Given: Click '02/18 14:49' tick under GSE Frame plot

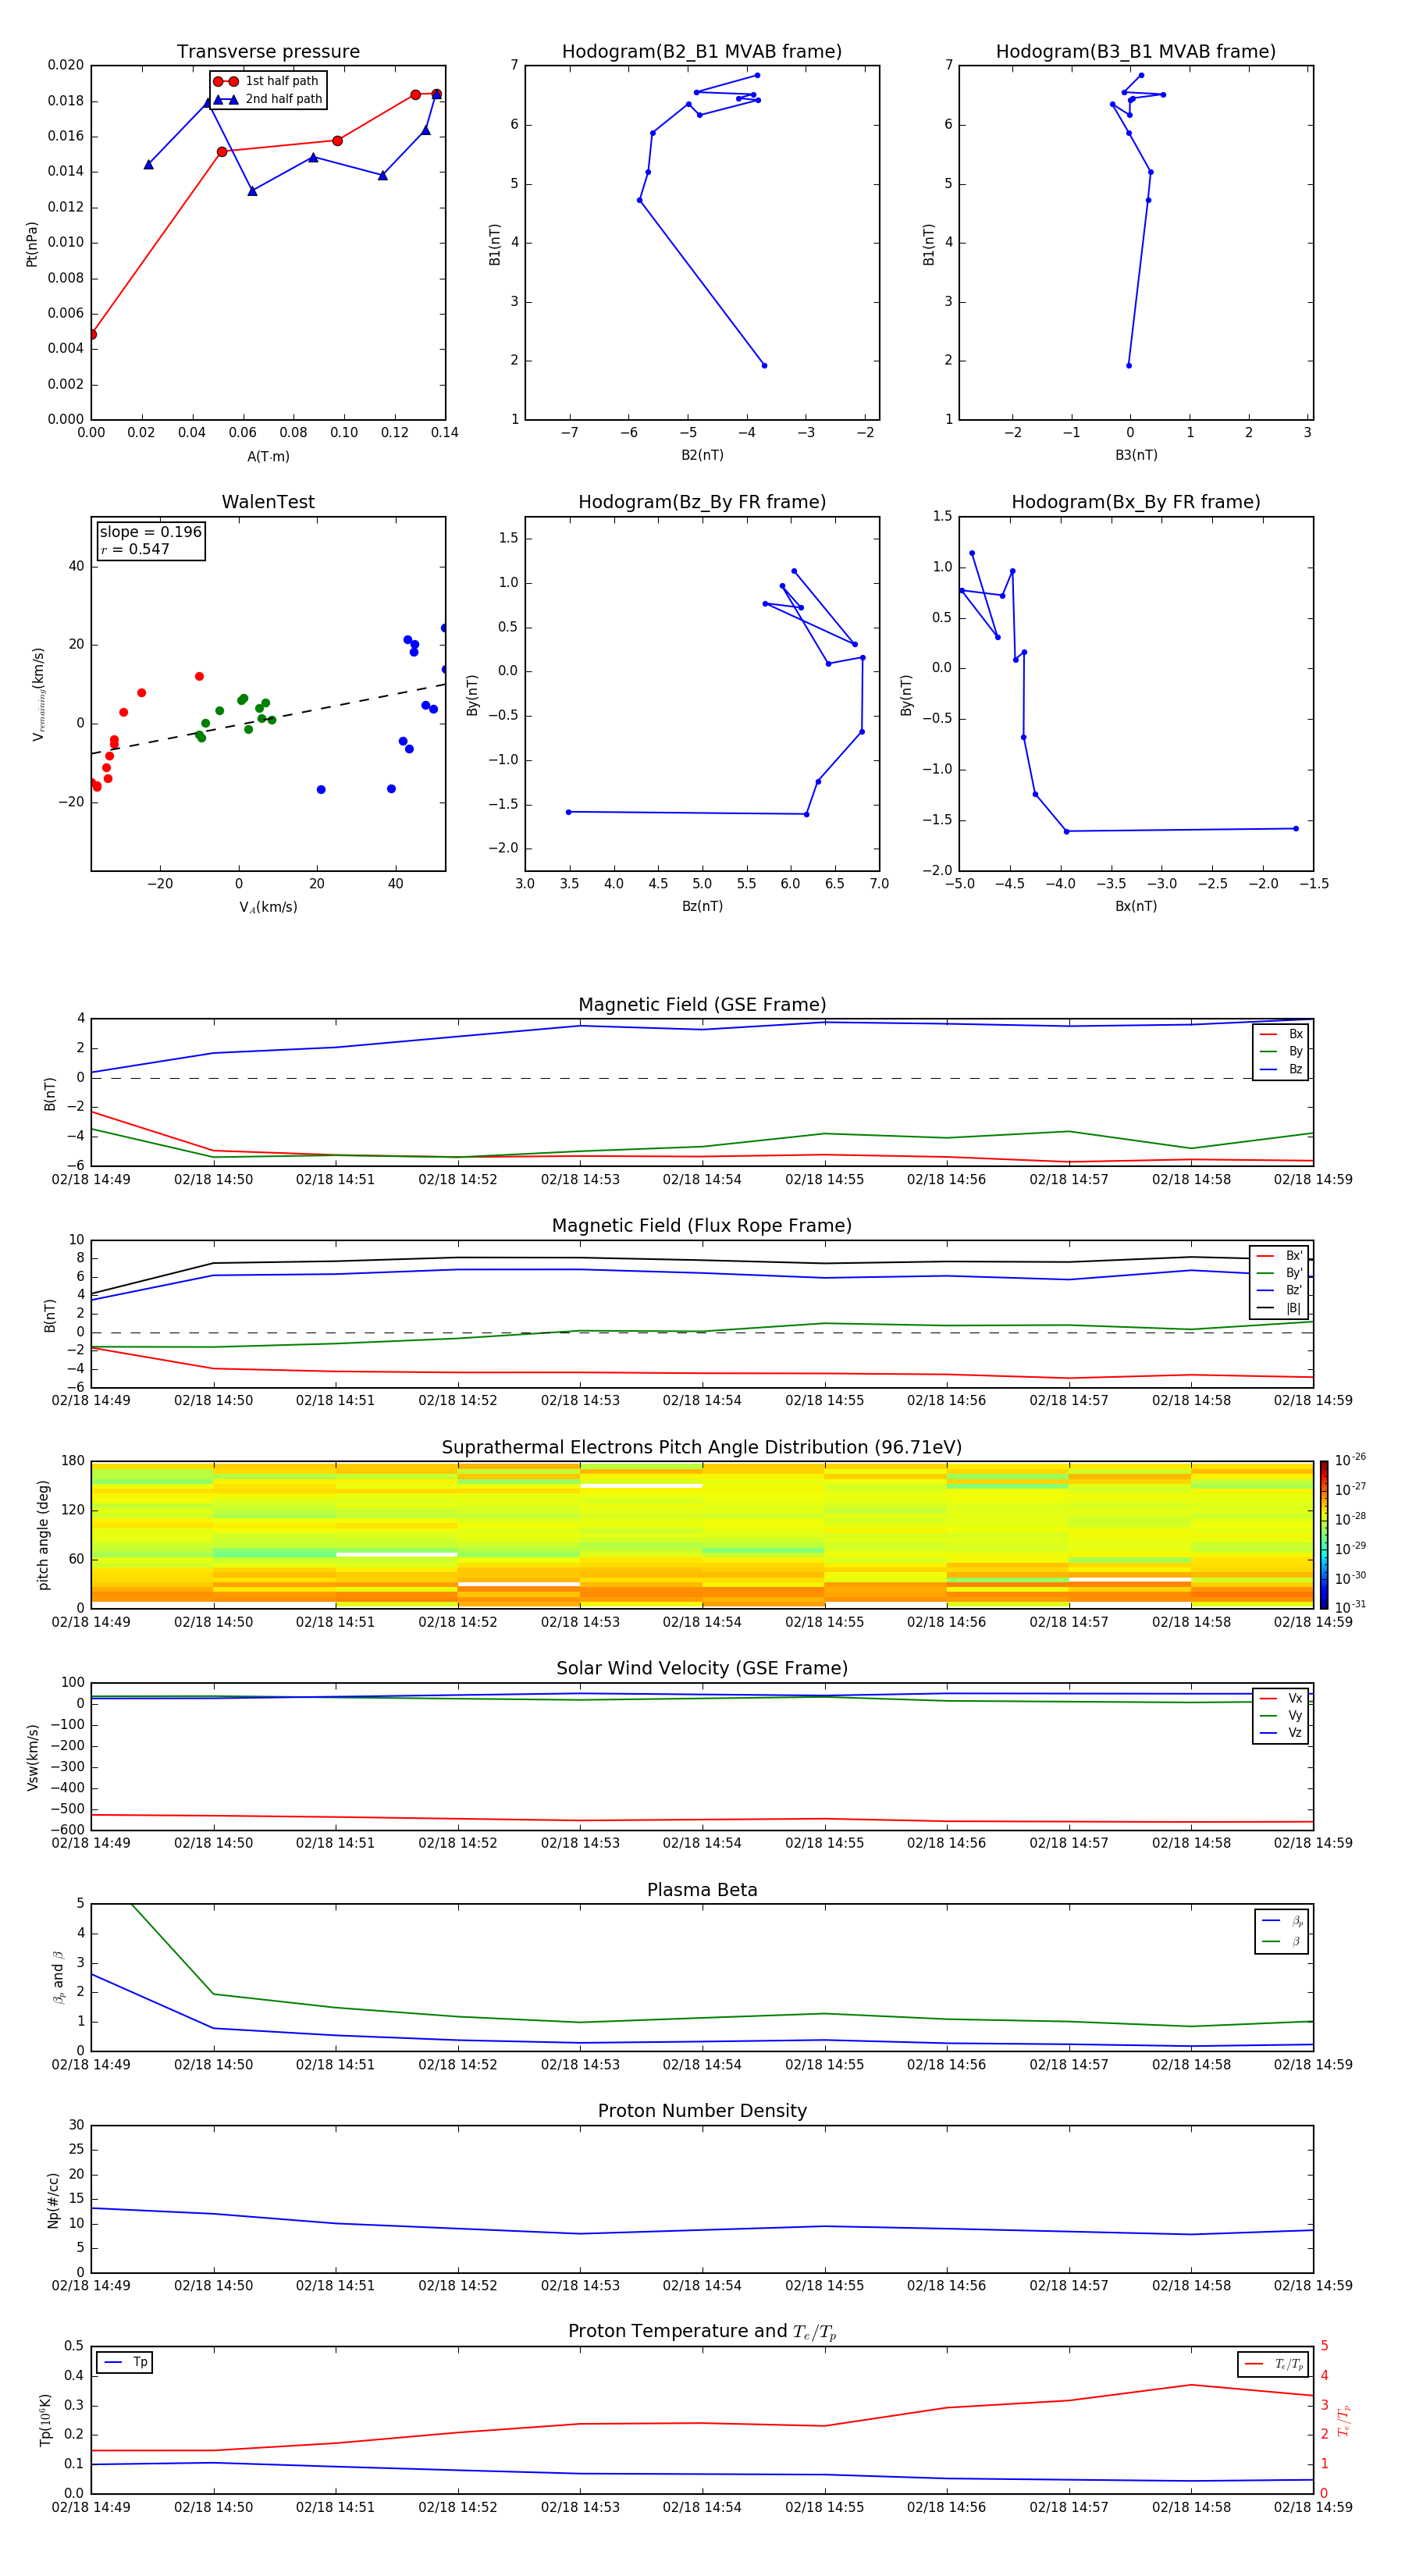Looking at the screenshot, I should [91, 1179].
